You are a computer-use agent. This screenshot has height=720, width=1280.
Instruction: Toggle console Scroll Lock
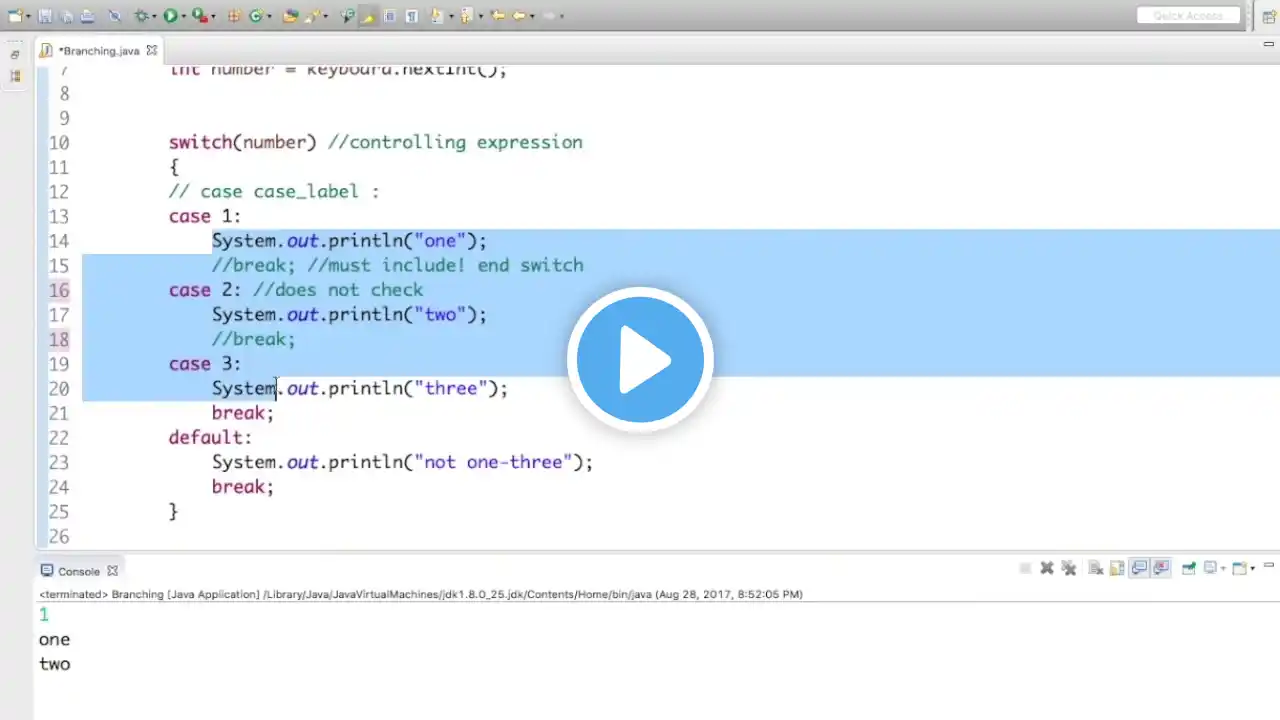1117,568
